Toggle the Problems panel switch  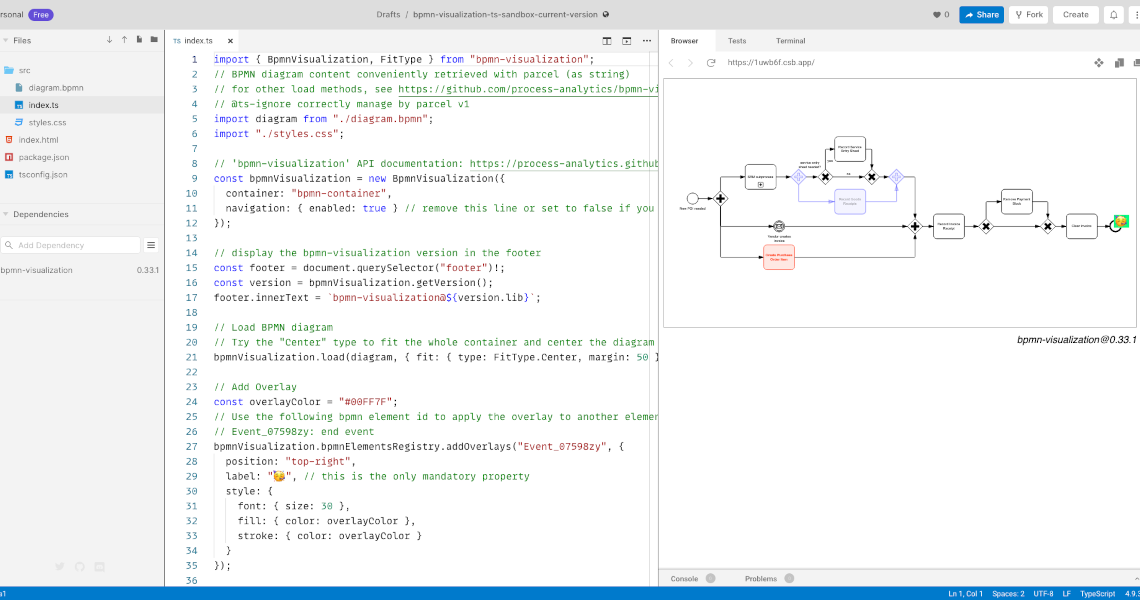point(790,578)
